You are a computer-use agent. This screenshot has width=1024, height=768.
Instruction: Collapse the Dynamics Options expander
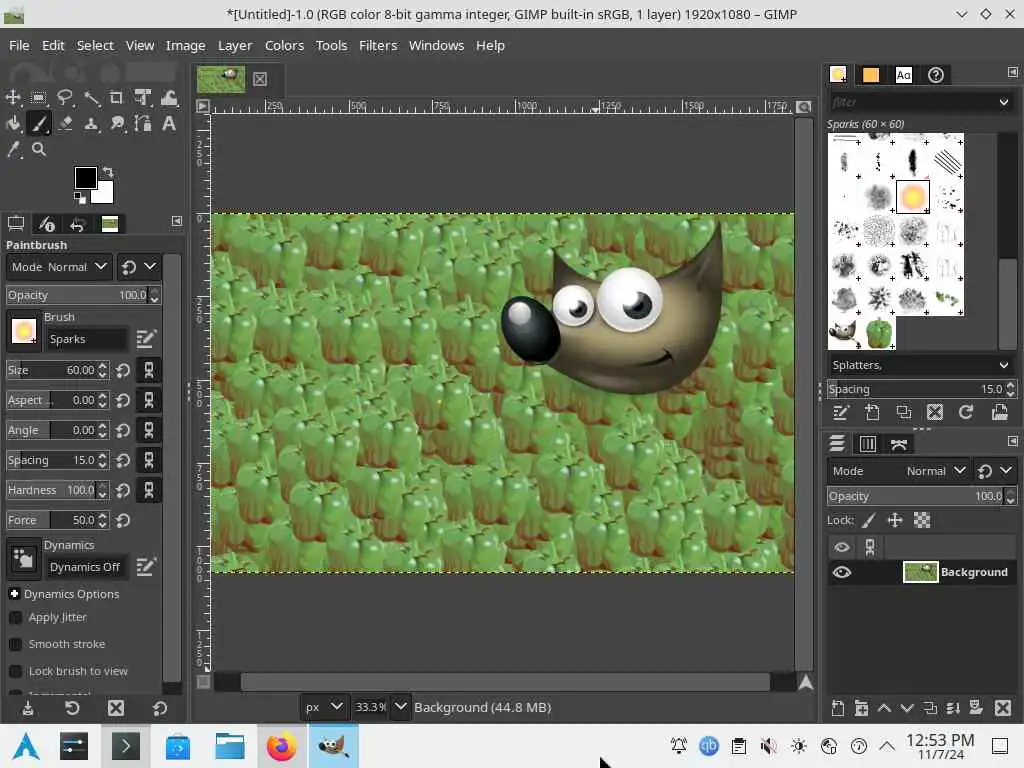click(14, 594)
